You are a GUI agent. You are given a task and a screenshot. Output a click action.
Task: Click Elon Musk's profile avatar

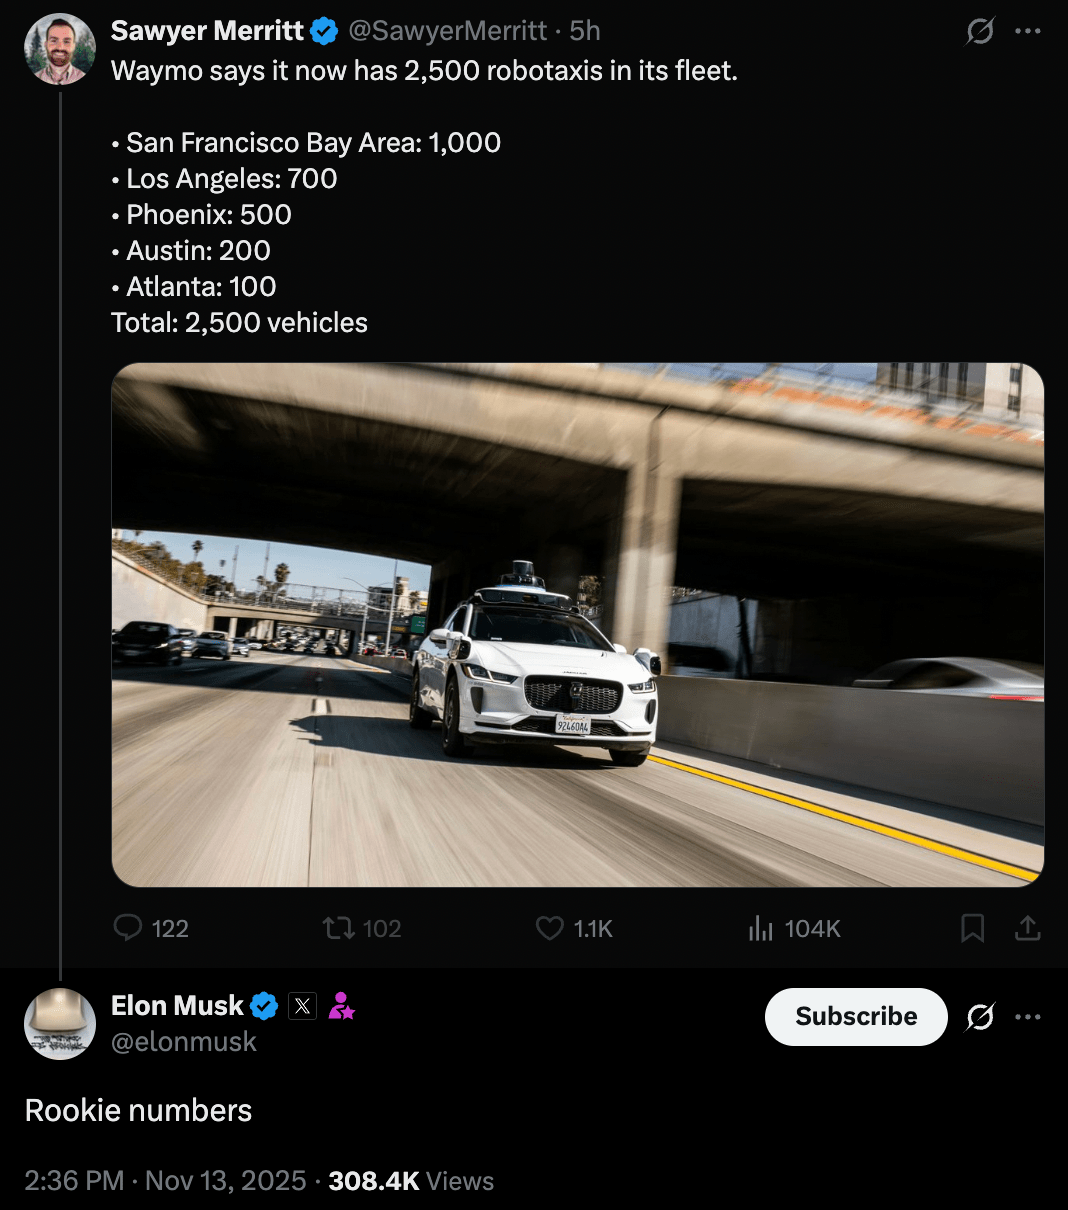click(x=60, y=1023)
